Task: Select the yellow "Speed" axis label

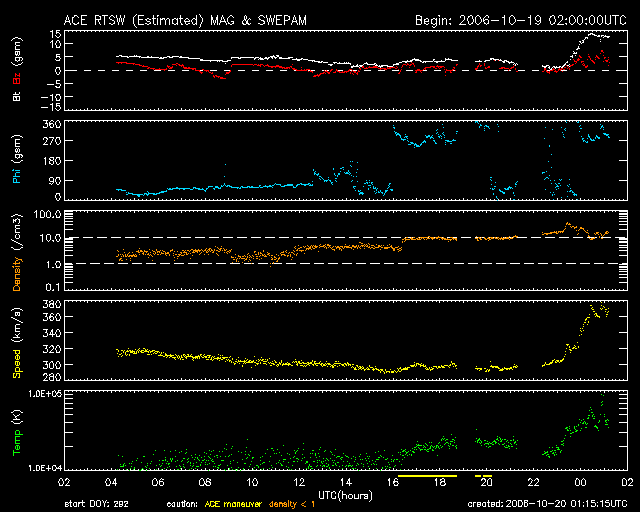Action: pos(17,363)
